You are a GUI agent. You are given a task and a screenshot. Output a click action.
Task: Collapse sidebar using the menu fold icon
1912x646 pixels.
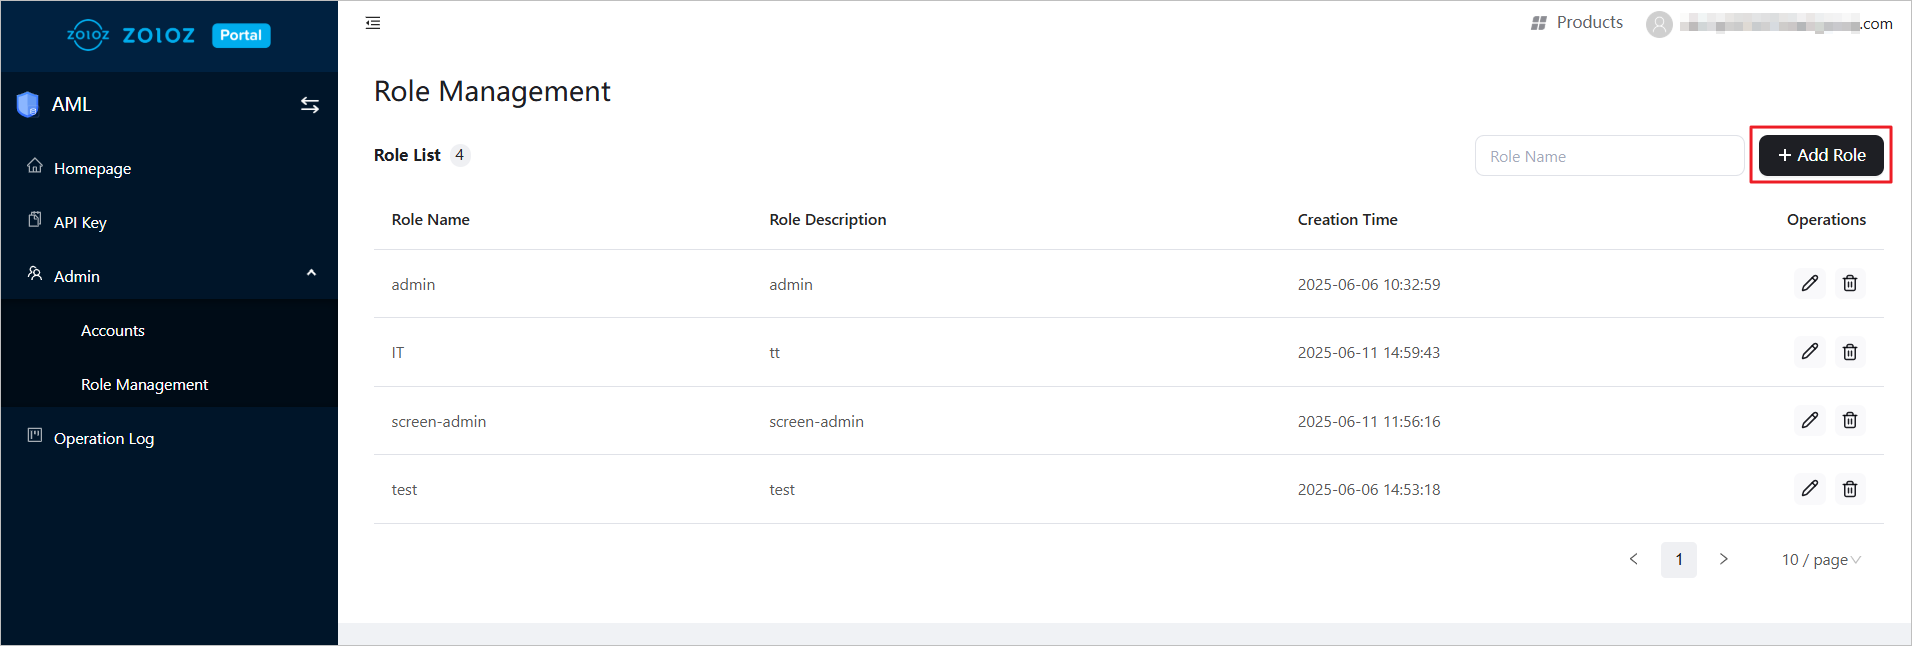(373, 23)
